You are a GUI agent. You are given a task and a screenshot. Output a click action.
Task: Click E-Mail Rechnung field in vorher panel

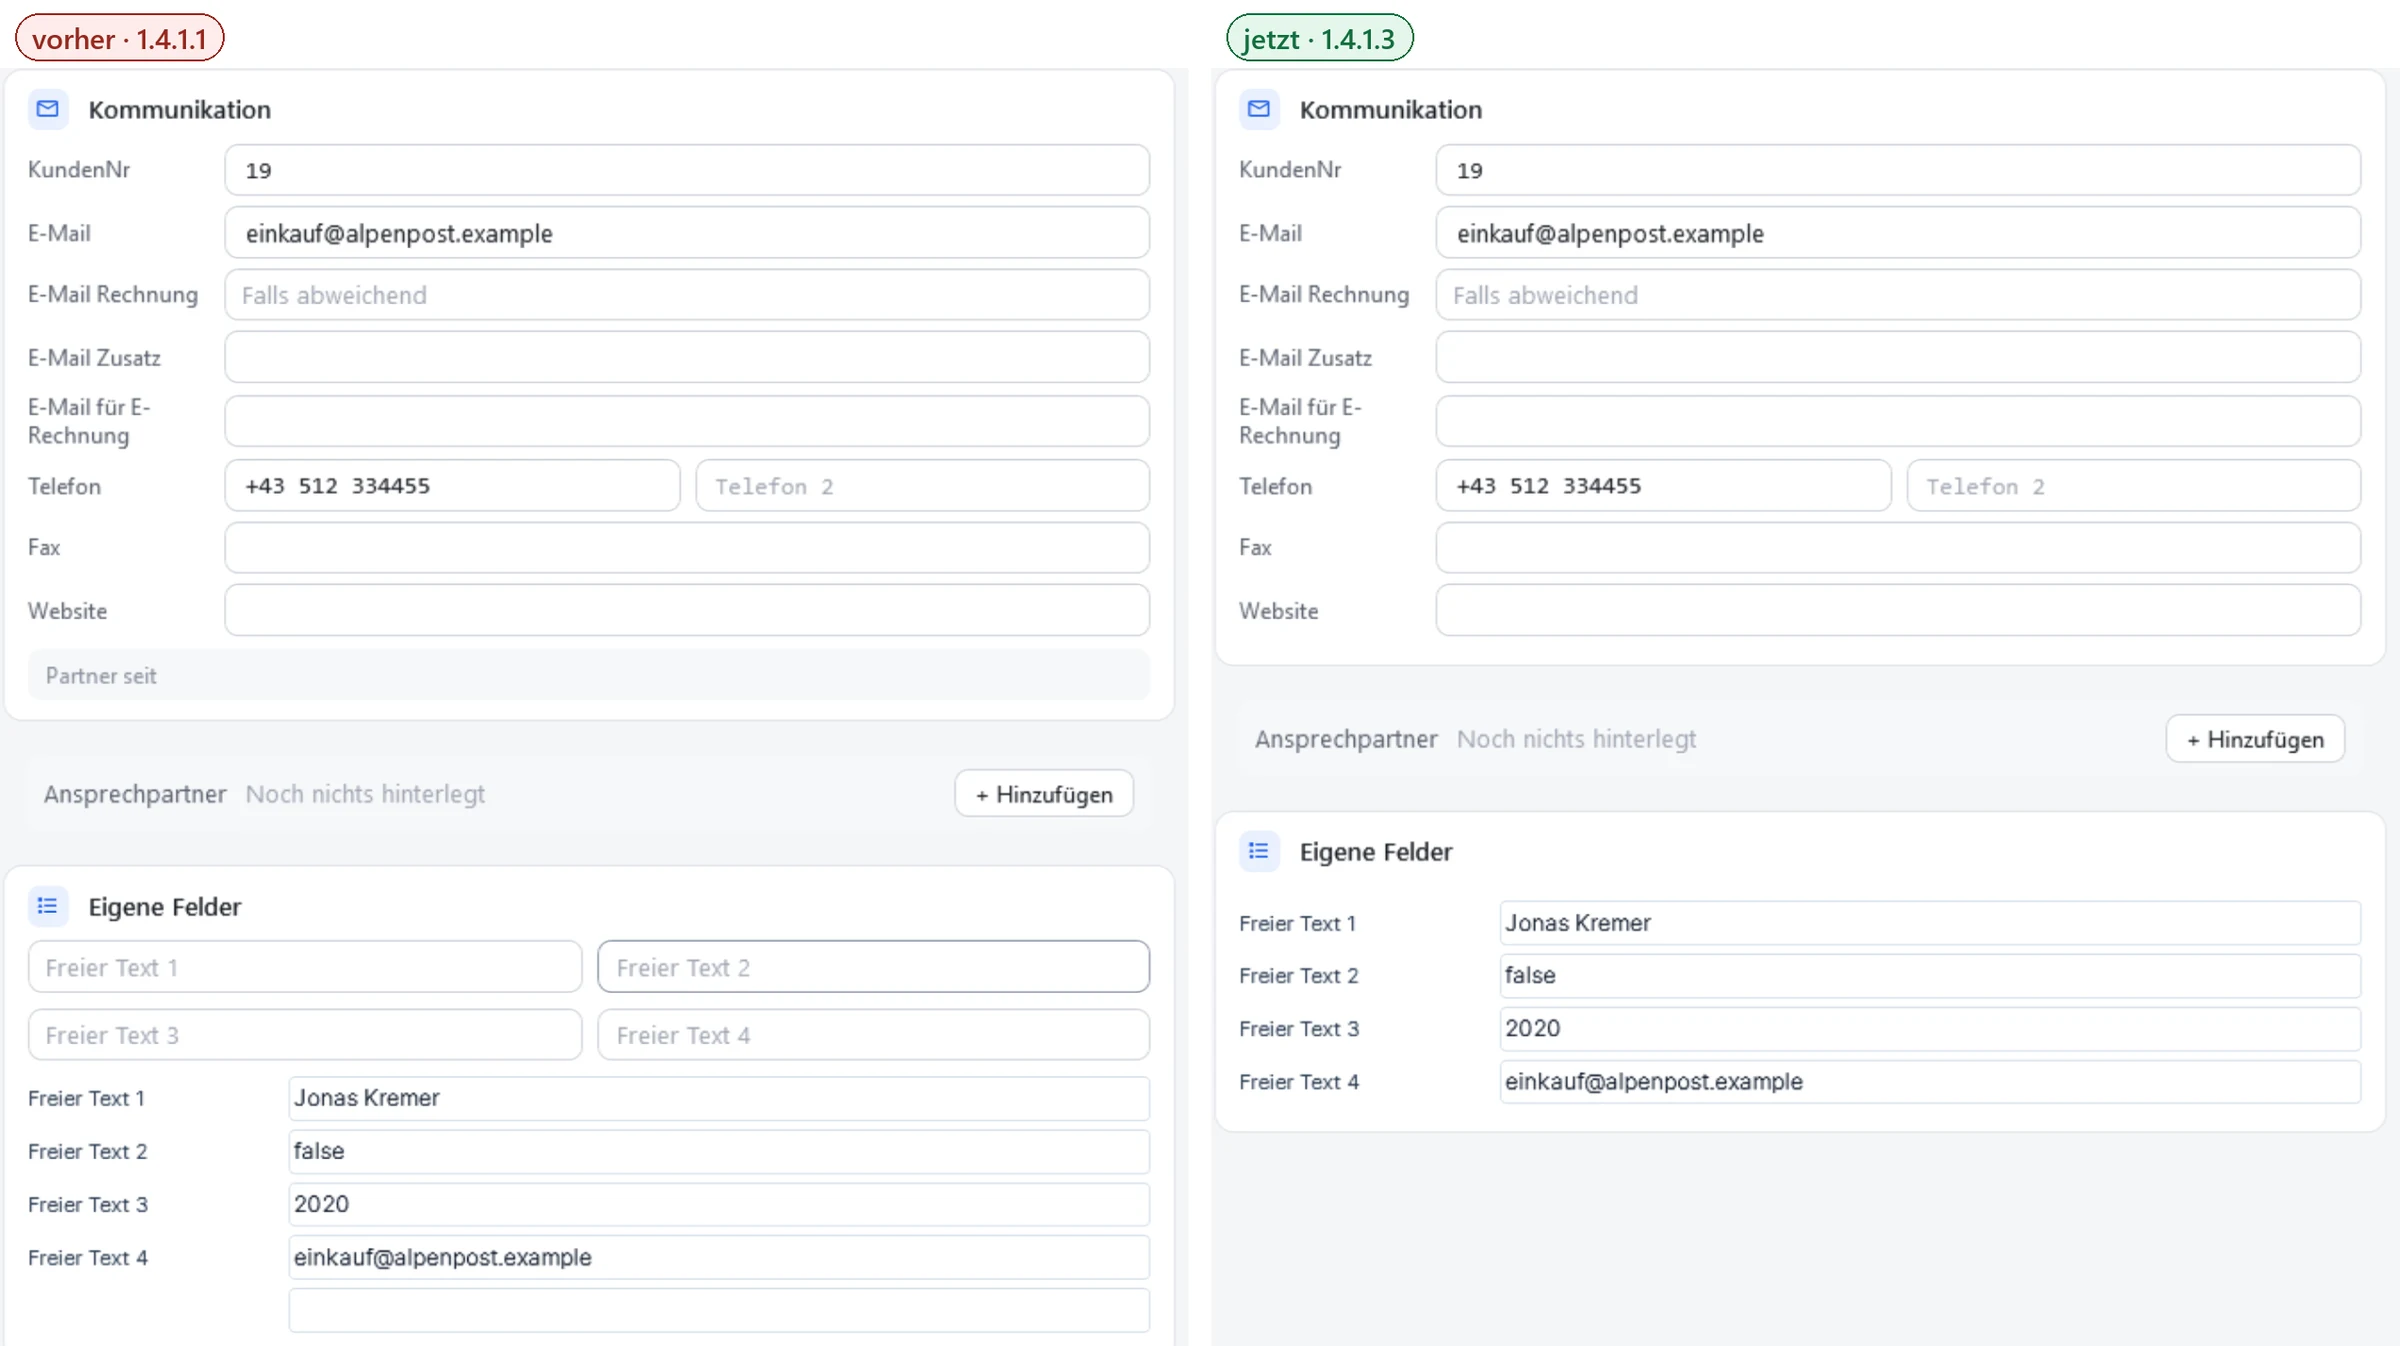click(687, 295)
